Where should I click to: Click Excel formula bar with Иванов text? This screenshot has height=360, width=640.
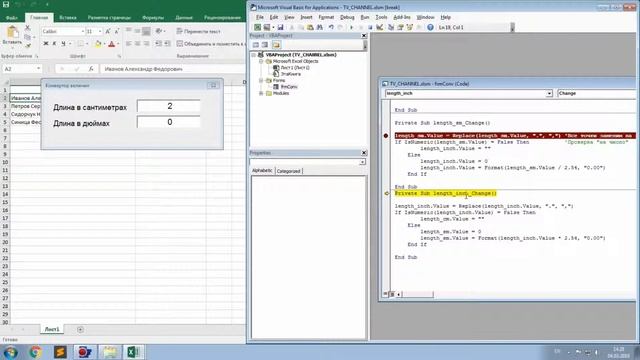[173, 69]
